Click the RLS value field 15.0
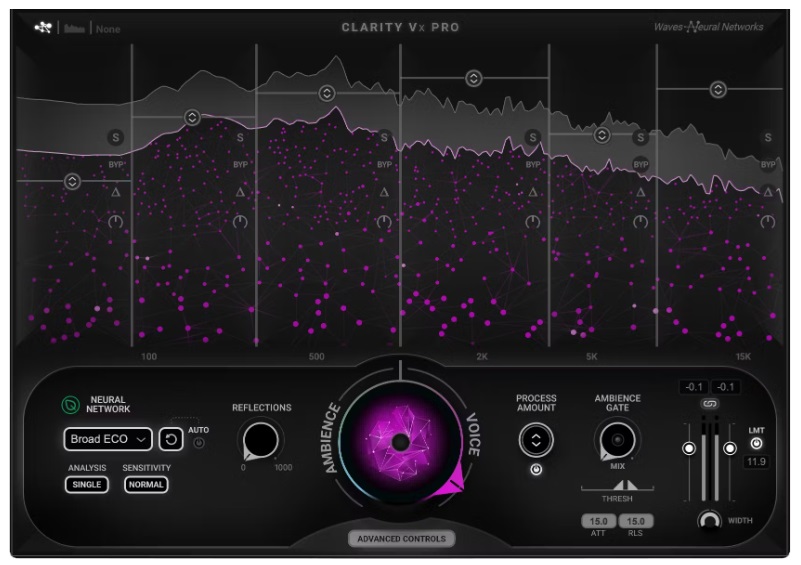 coord(635,521)
